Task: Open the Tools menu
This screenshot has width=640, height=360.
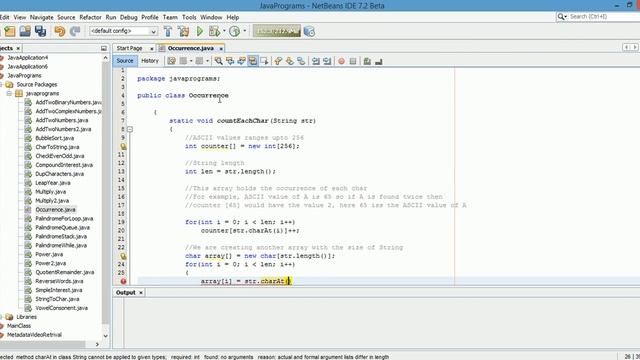Action: [189, 17]
